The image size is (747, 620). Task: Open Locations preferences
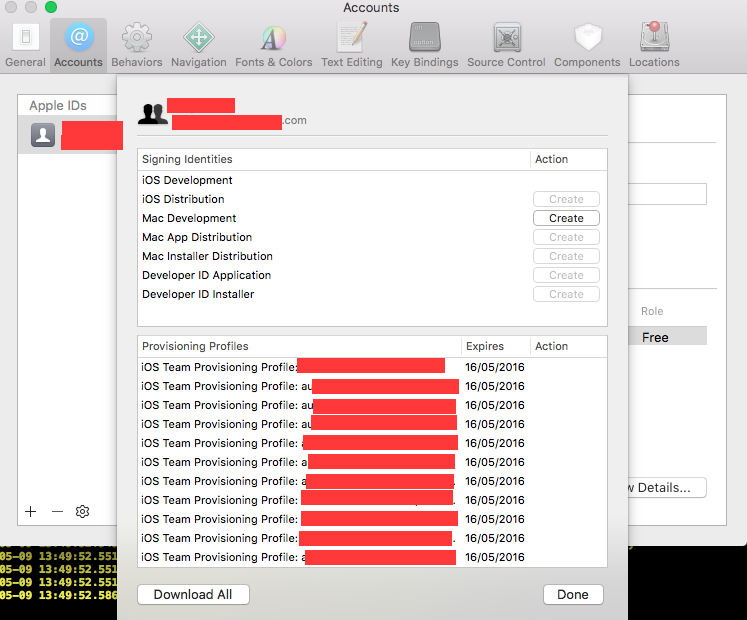[x=654, y=46]
